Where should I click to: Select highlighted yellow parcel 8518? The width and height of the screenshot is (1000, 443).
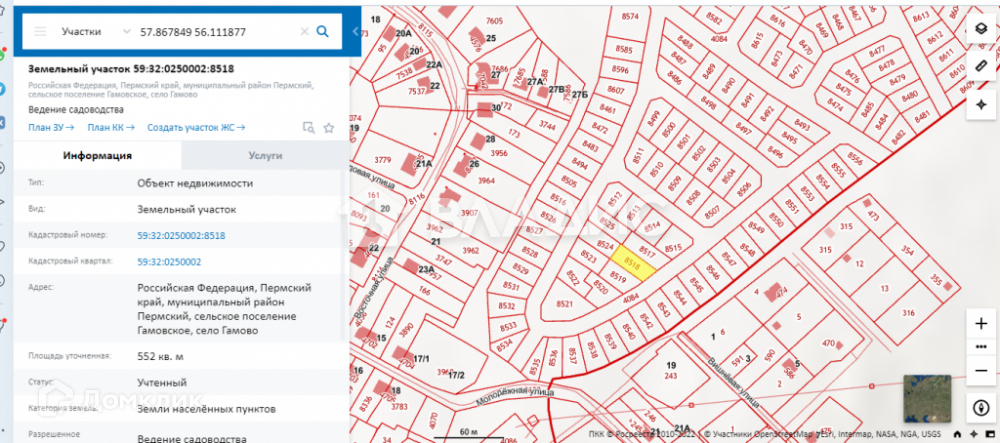(633, 263)
